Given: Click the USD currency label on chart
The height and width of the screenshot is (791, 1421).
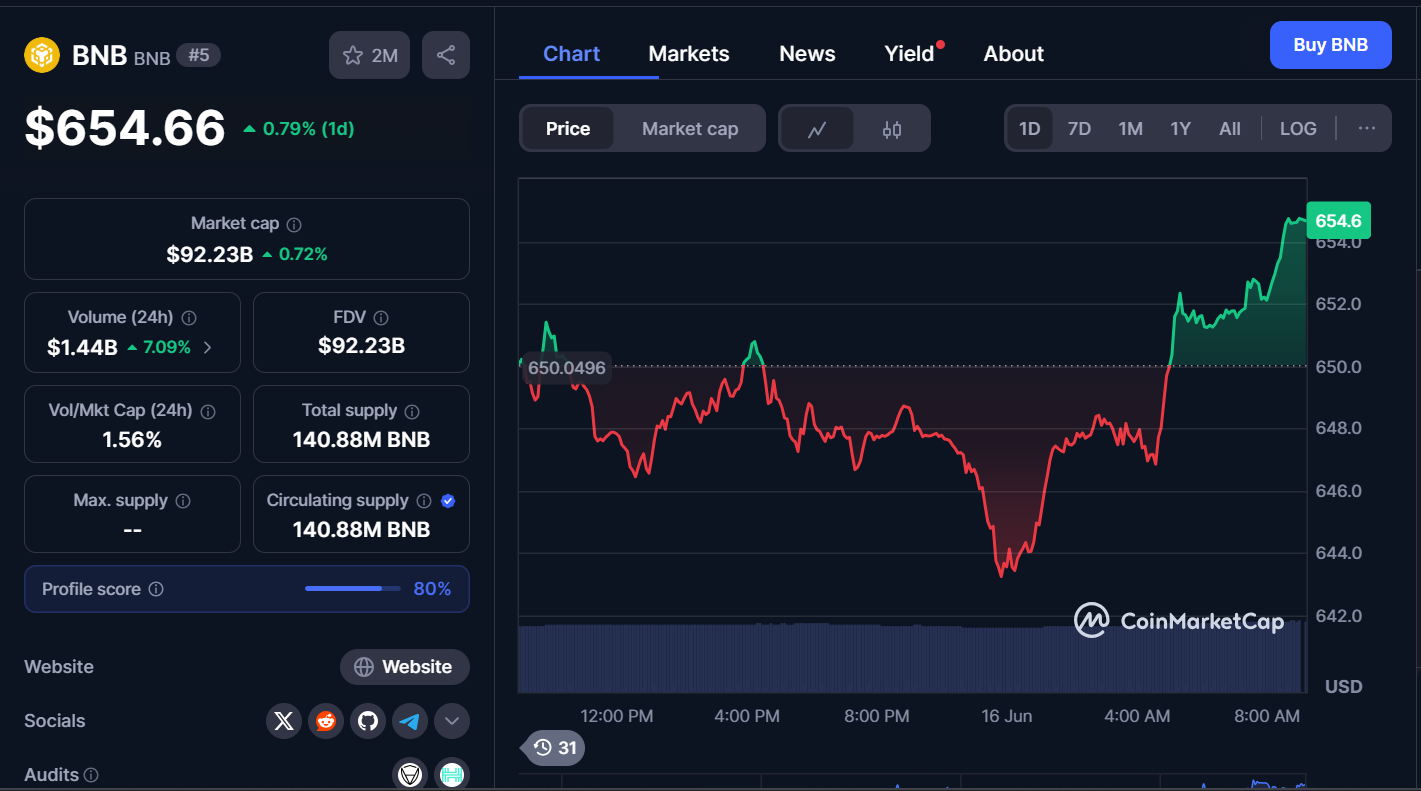Looking at the screenshot, I should (1343, 687).
